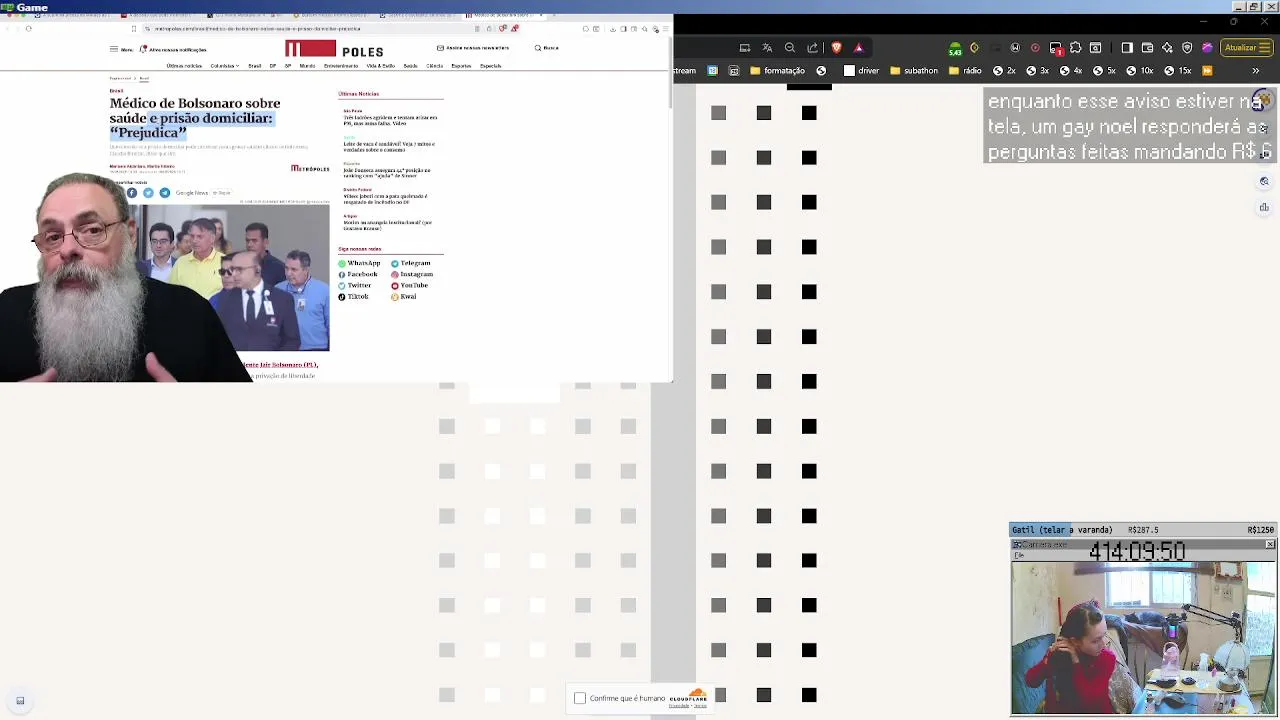Click the share page icon
This screenshot has width=1280, height=720.
[x=812, y=48]
